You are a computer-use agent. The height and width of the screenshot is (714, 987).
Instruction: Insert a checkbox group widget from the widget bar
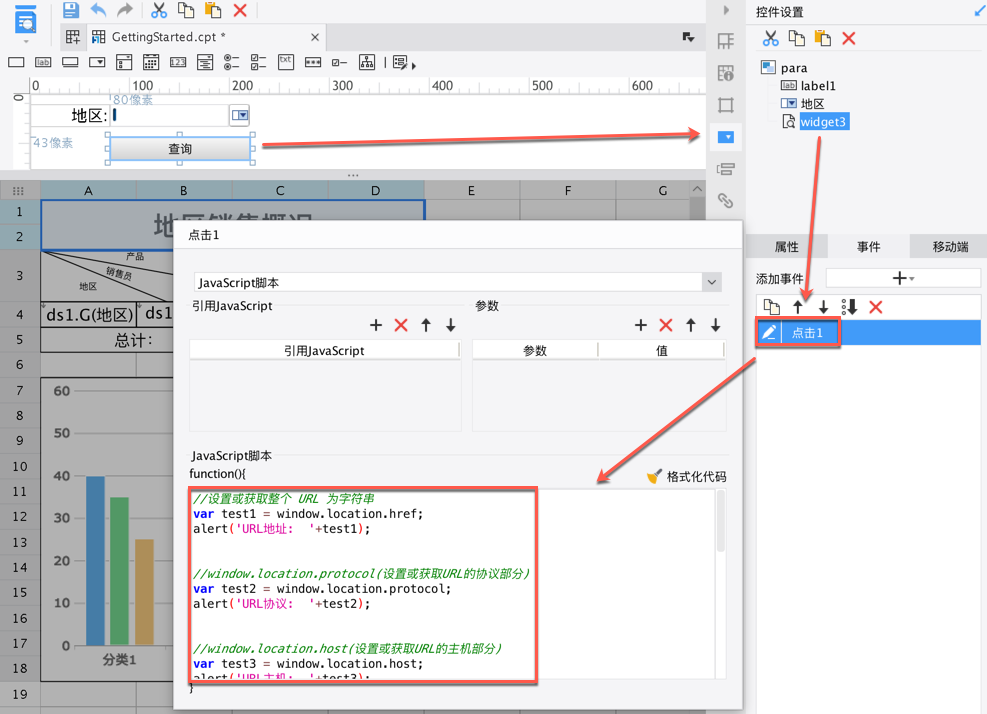pos(258,62)
